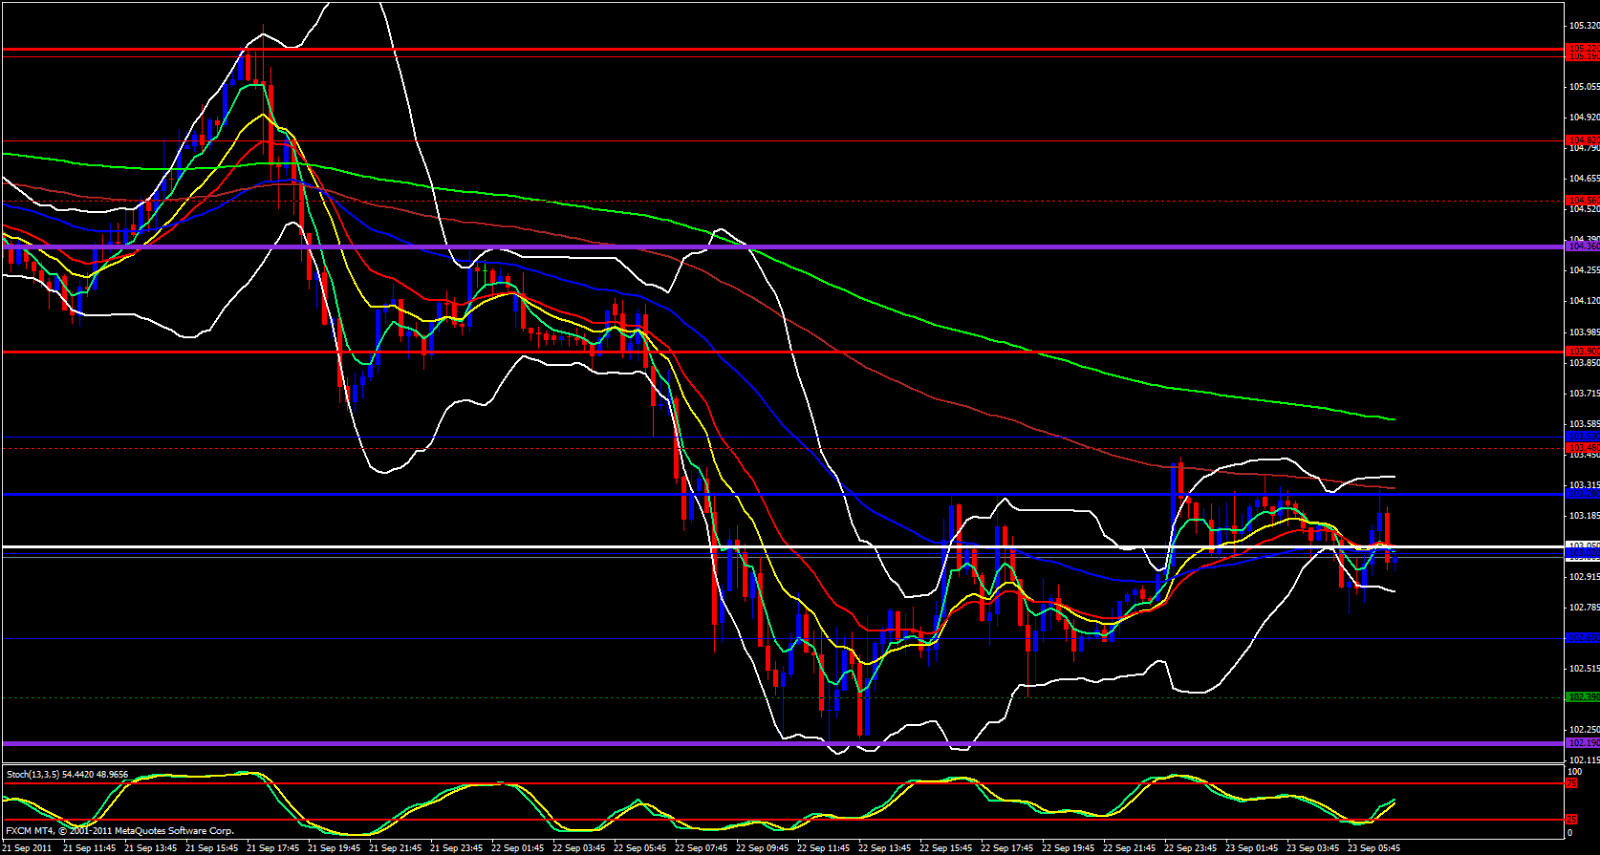1600x855 pixels.
Task: Click the 23 Sep 05:45 time label
Action: [1374, 848]
